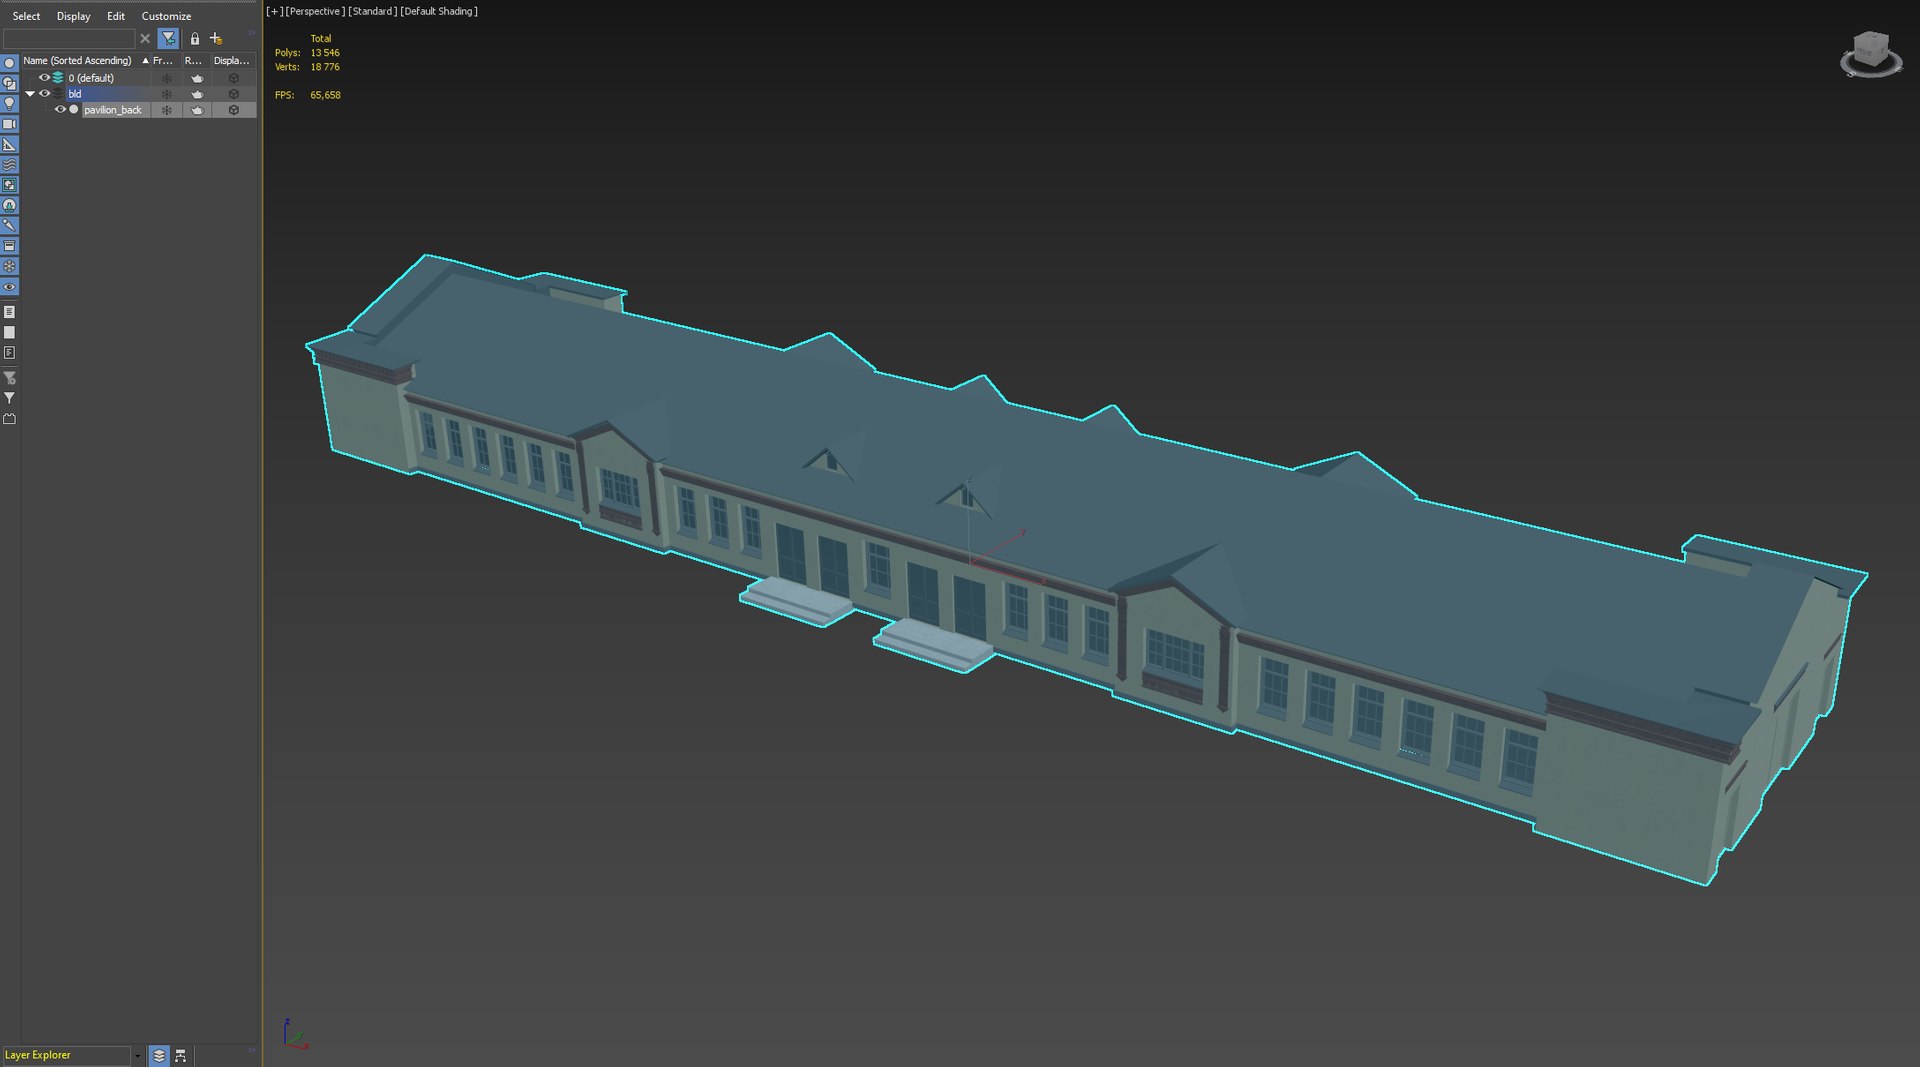
Task: Toggle the space warps display filter icon
Action: click(x=9, y=165)
